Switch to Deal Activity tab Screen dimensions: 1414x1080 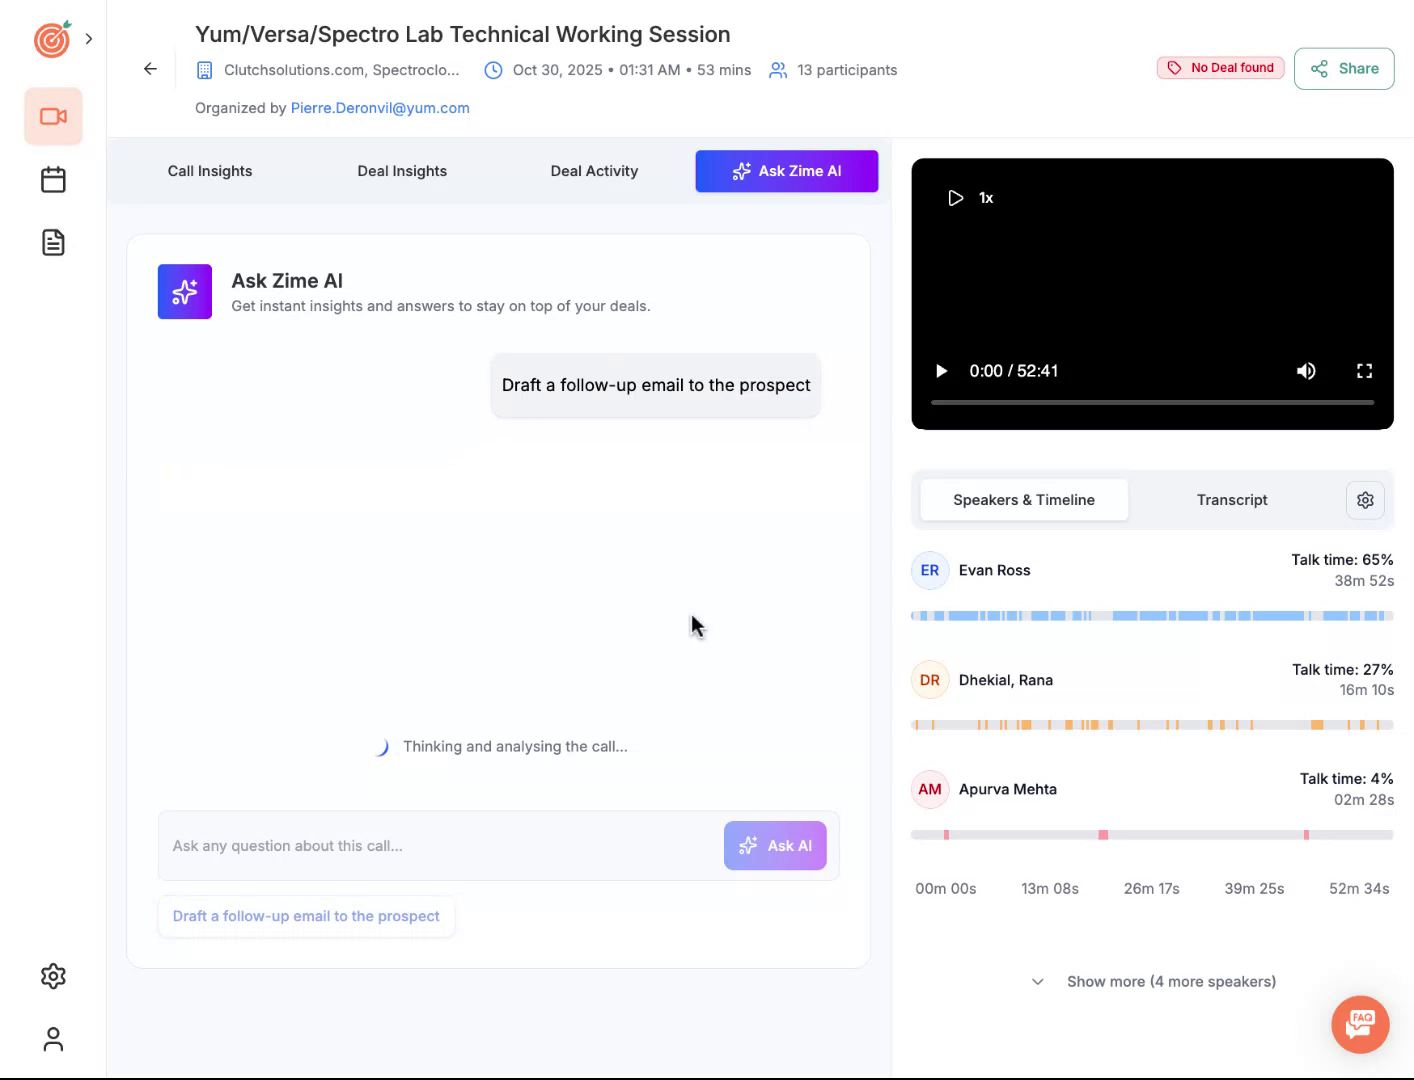coord(594,171)
